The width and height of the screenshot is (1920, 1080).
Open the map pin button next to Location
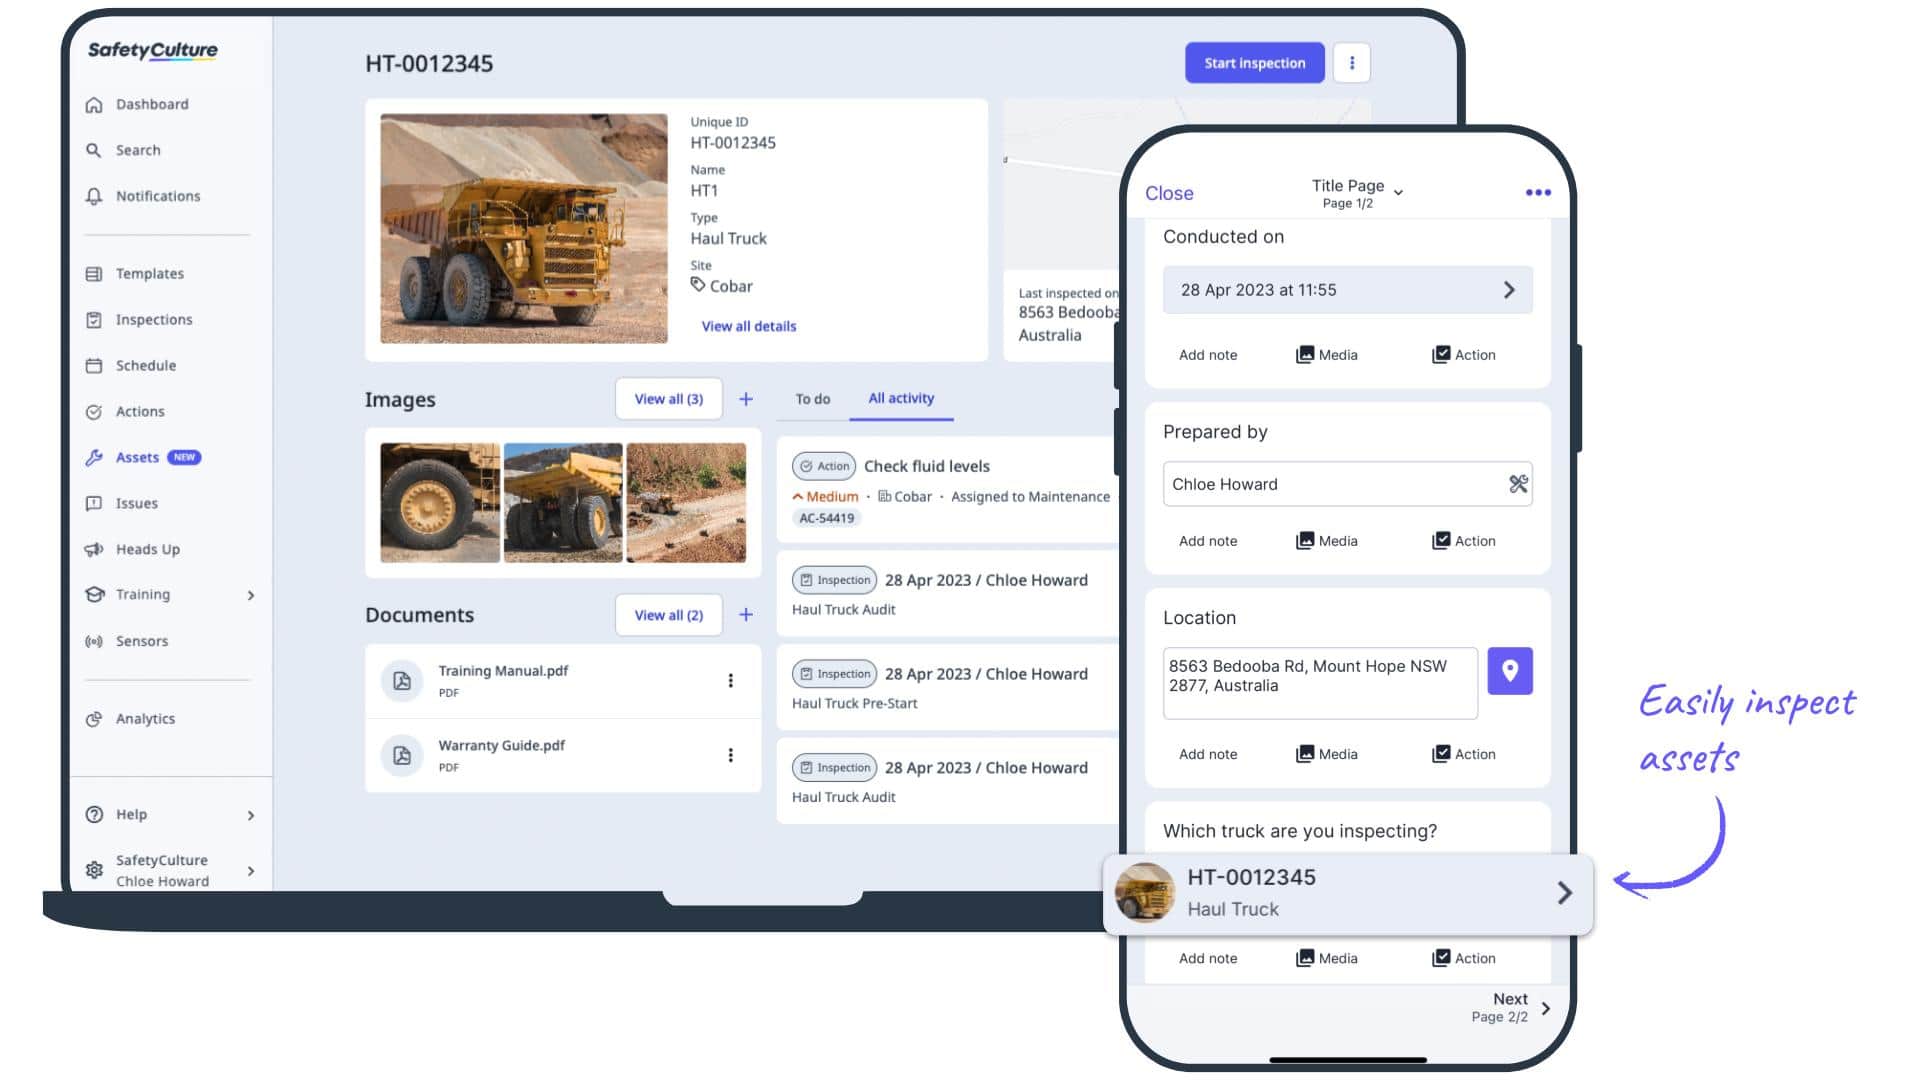(x=1510, y=671)
